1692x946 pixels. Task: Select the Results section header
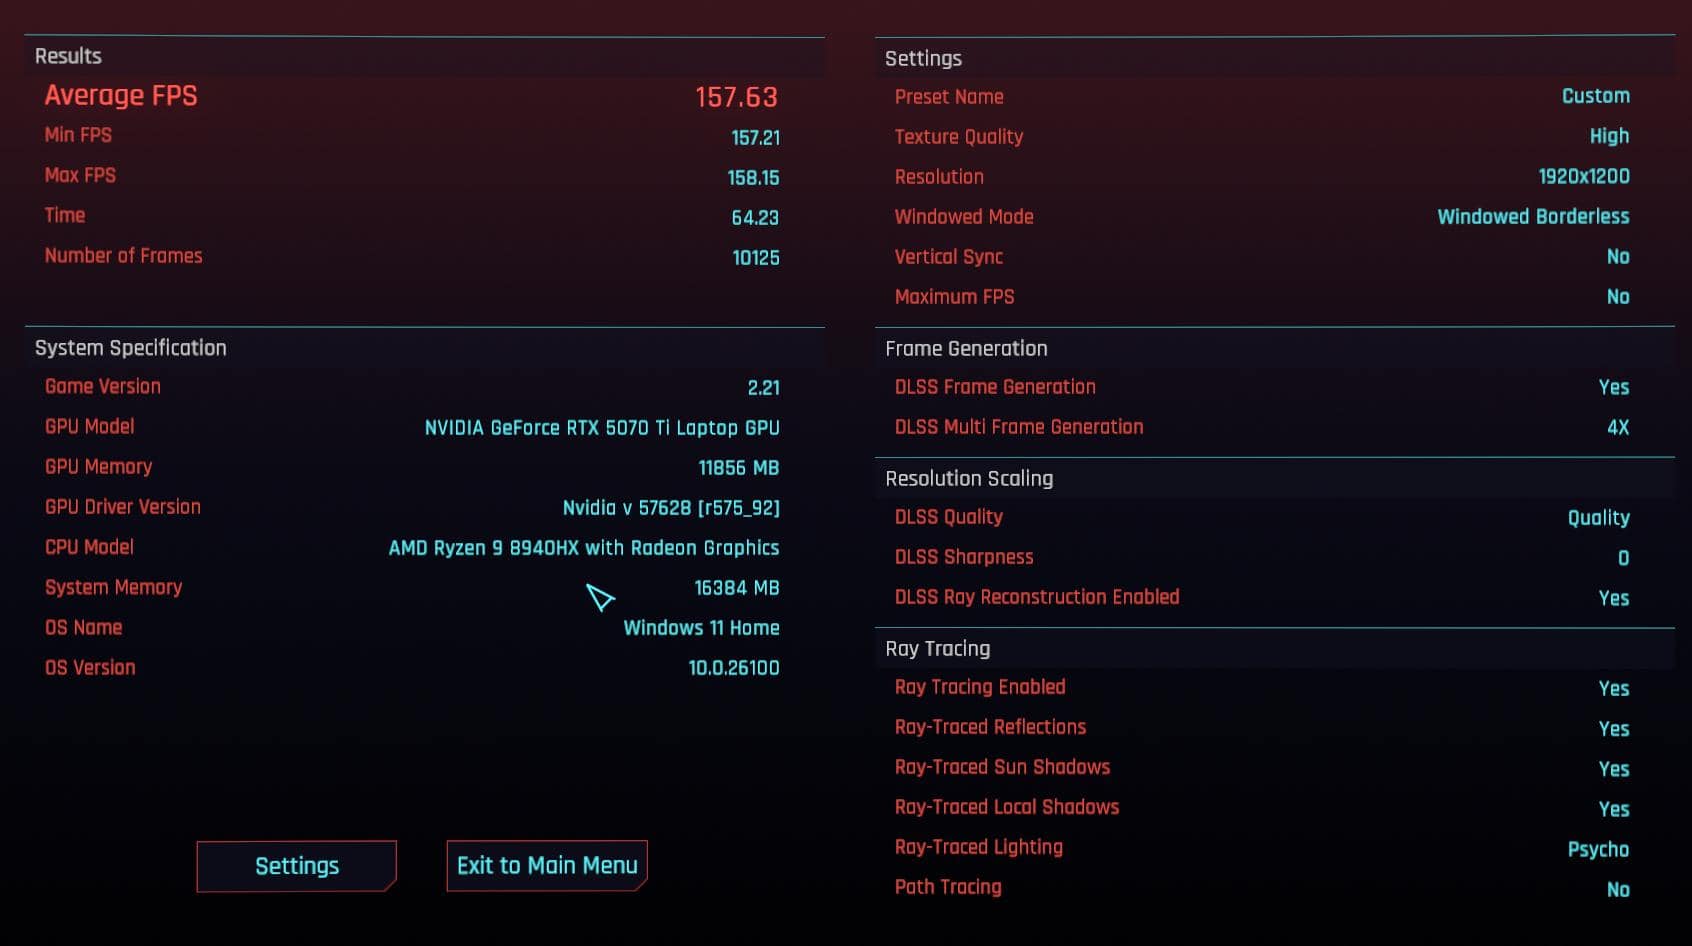tap(68, 57)
